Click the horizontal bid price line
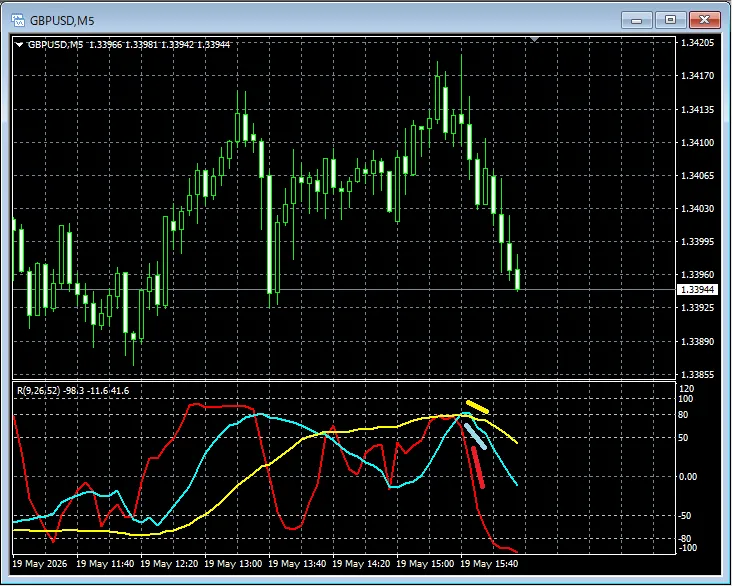733x586 pixels. click(x=344, y=290)
